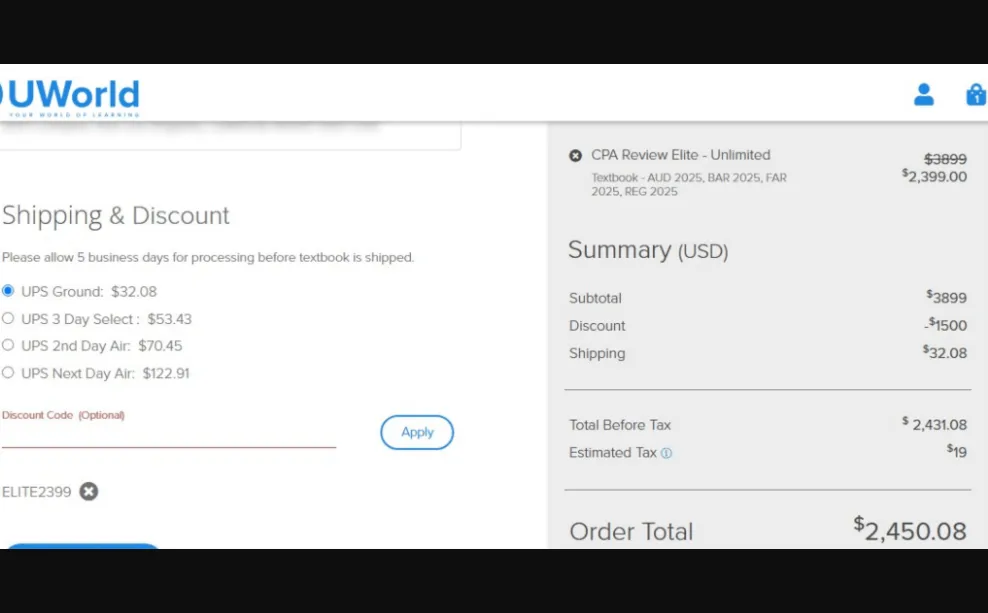Switch shipping to UPS Next Day Air

point(8,373)
